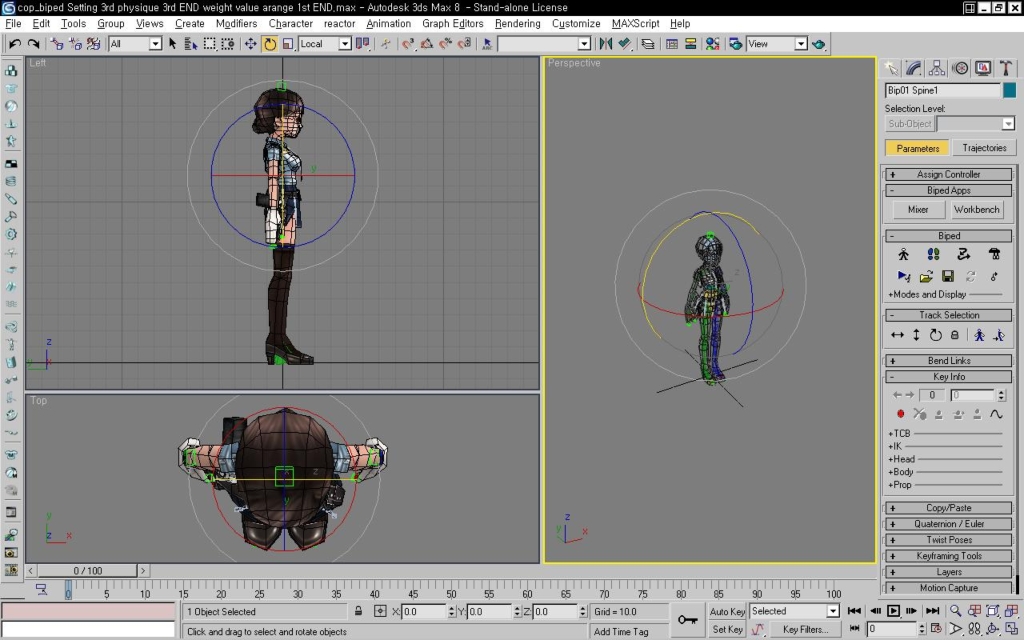Toggle the selection lock padlock in status bar
Screen dimensions: 1024x640
359,611
